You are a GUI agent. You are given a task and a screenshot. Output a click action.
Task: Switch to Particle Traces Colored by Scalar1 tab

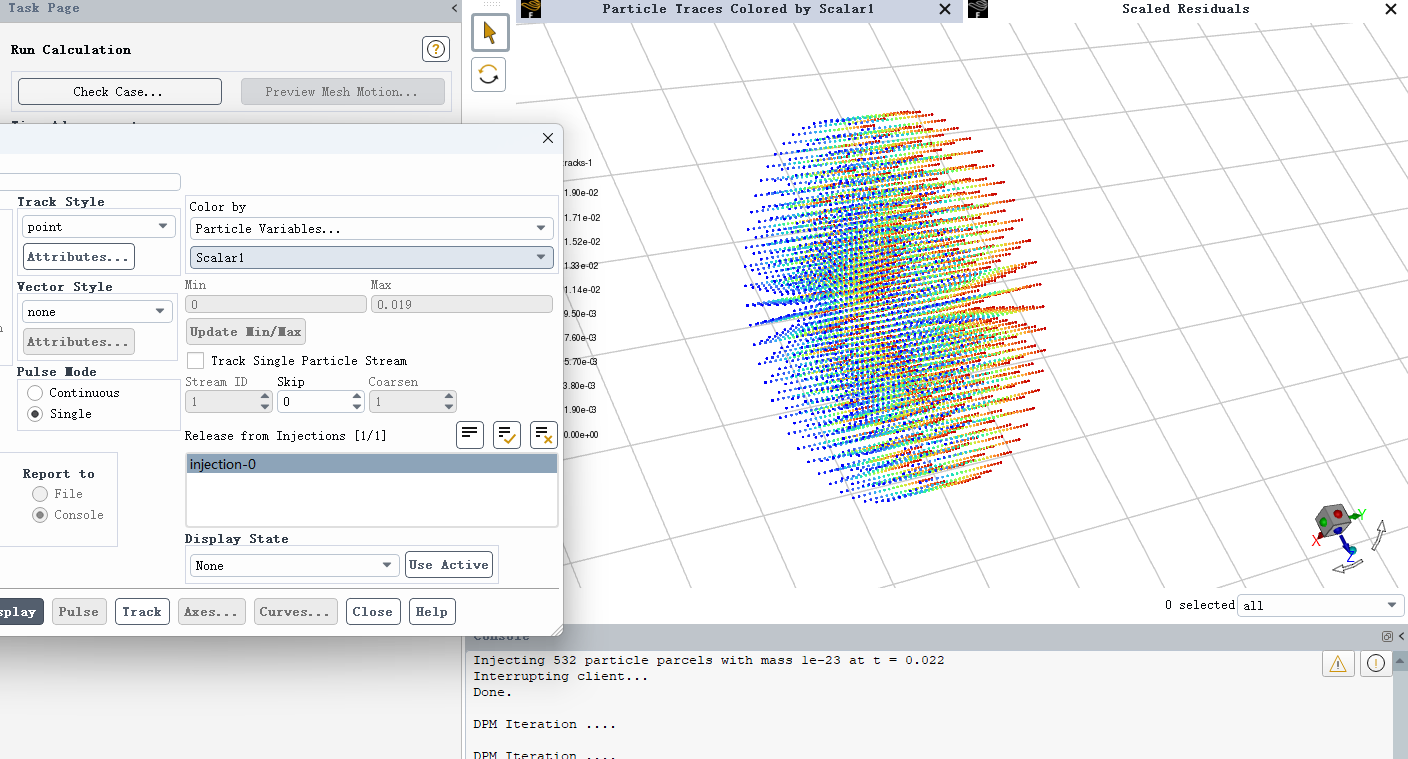[738, 9]
